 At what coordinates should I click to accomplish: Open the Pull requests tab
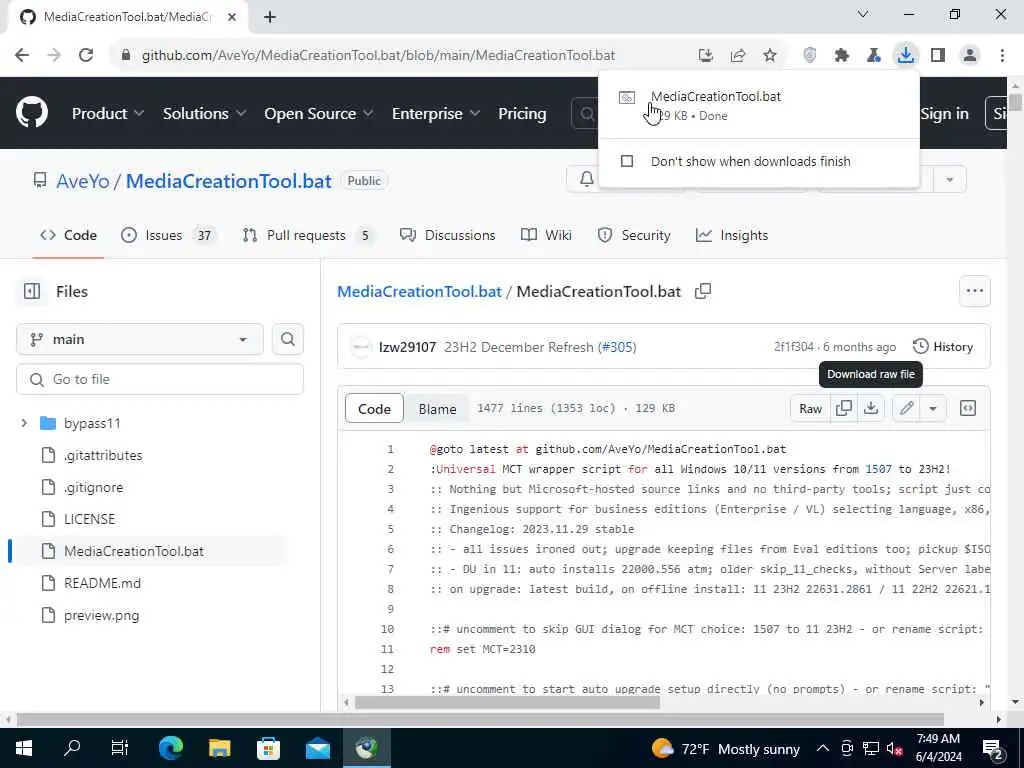click(x=309, y=235)
